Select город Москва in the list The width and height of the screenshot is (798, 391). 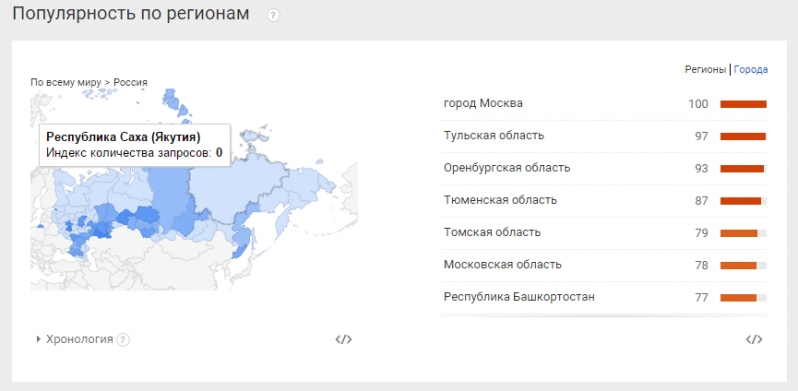point(604,104)
